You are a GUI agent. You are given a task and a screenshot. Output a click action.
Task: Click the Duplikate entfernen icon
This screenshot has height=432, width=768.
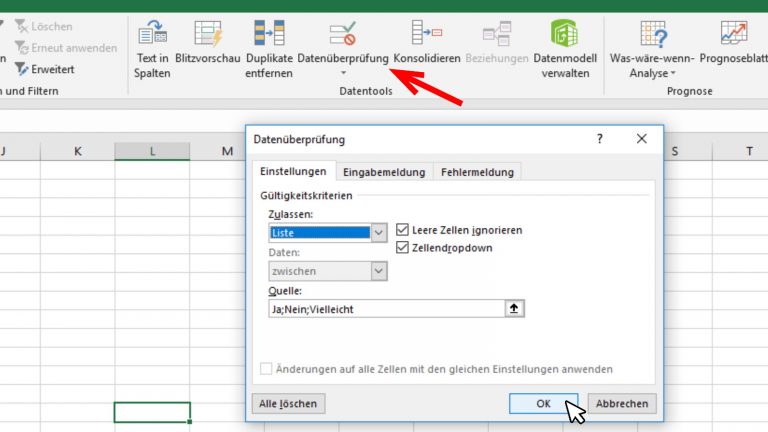268,36
